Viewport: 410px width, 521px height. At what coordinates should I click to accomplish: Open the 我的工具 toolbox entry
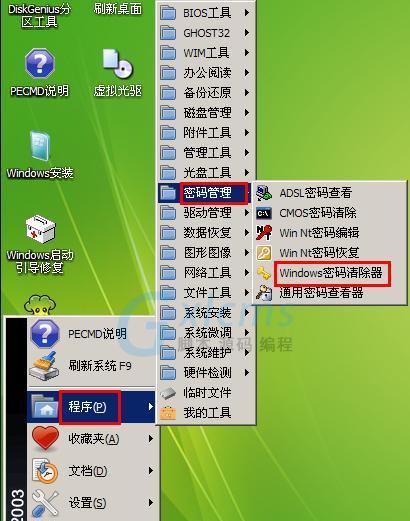point(206,413)
